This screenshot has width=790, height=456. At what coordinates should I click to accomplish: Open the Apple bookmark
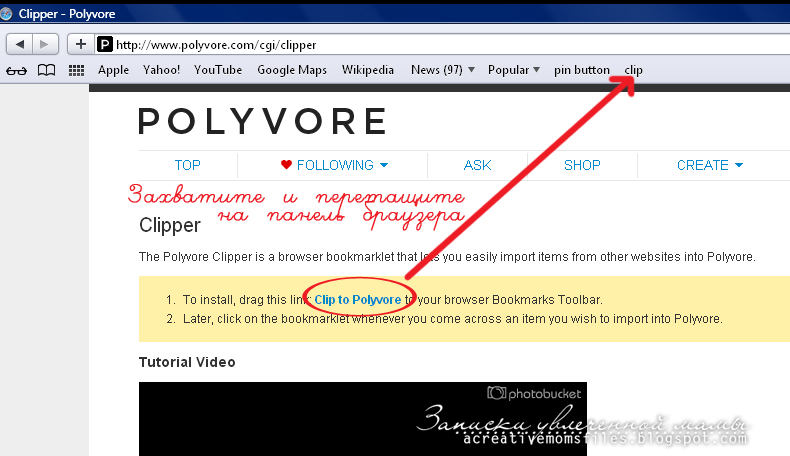click(113, 70)
